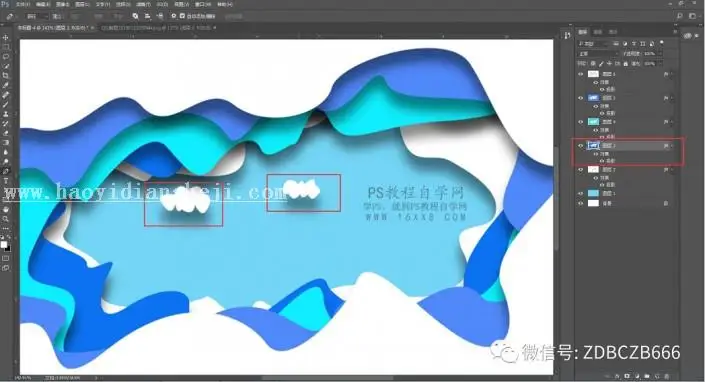Select the Pen tool in toolbox
The height and width of the screenshot is (382, 705).
coord(6,171)
